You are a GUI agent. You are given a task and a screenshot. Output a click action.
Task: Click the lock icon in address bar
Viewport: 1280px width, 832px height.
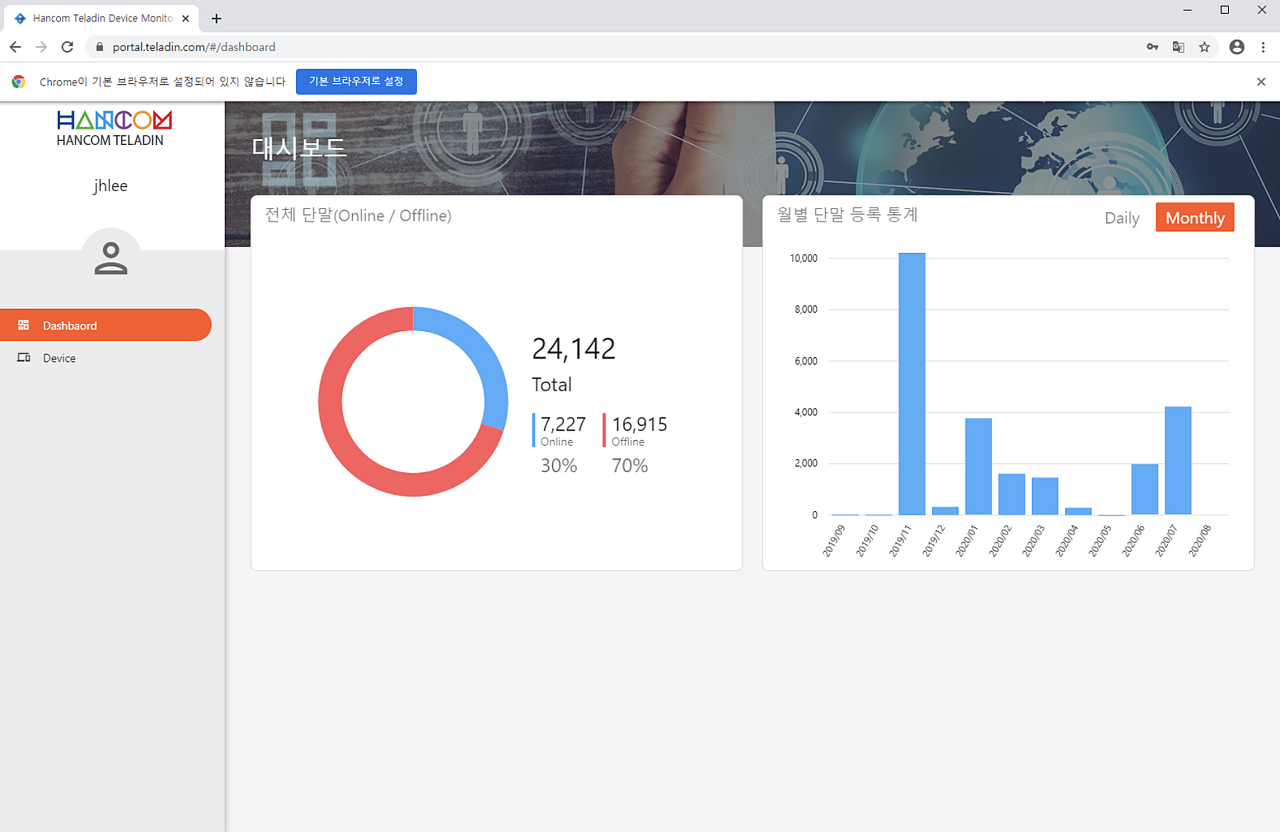[99, 47]
